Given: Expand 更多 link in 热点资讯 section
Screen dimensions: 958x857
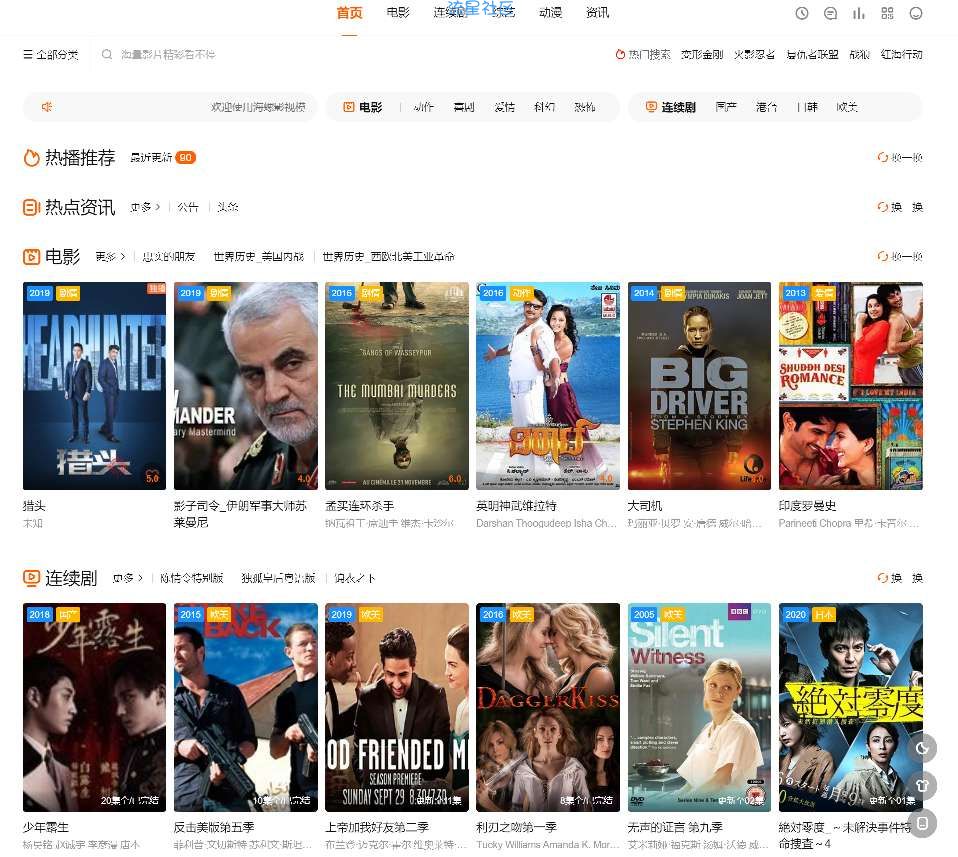Looking at the screenshot, I should coord(145,207).
